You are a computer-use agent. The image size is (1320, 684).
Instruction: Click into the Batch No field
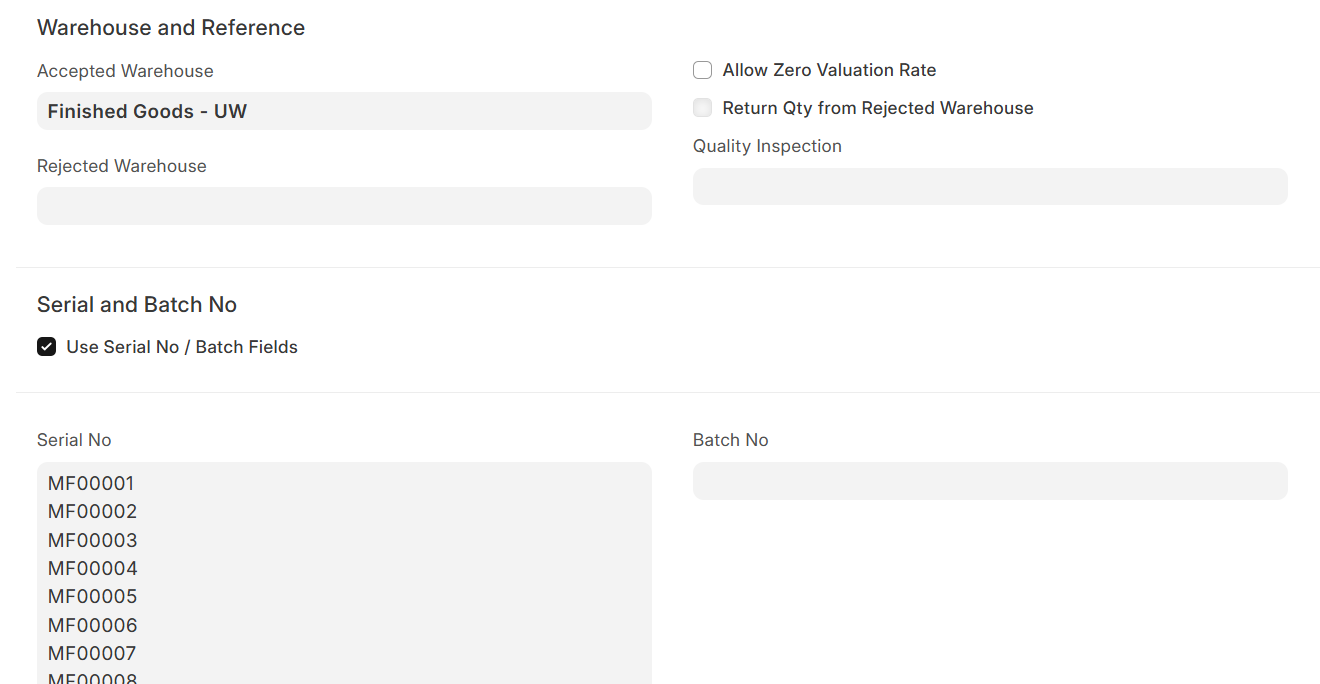coord(990,481)
